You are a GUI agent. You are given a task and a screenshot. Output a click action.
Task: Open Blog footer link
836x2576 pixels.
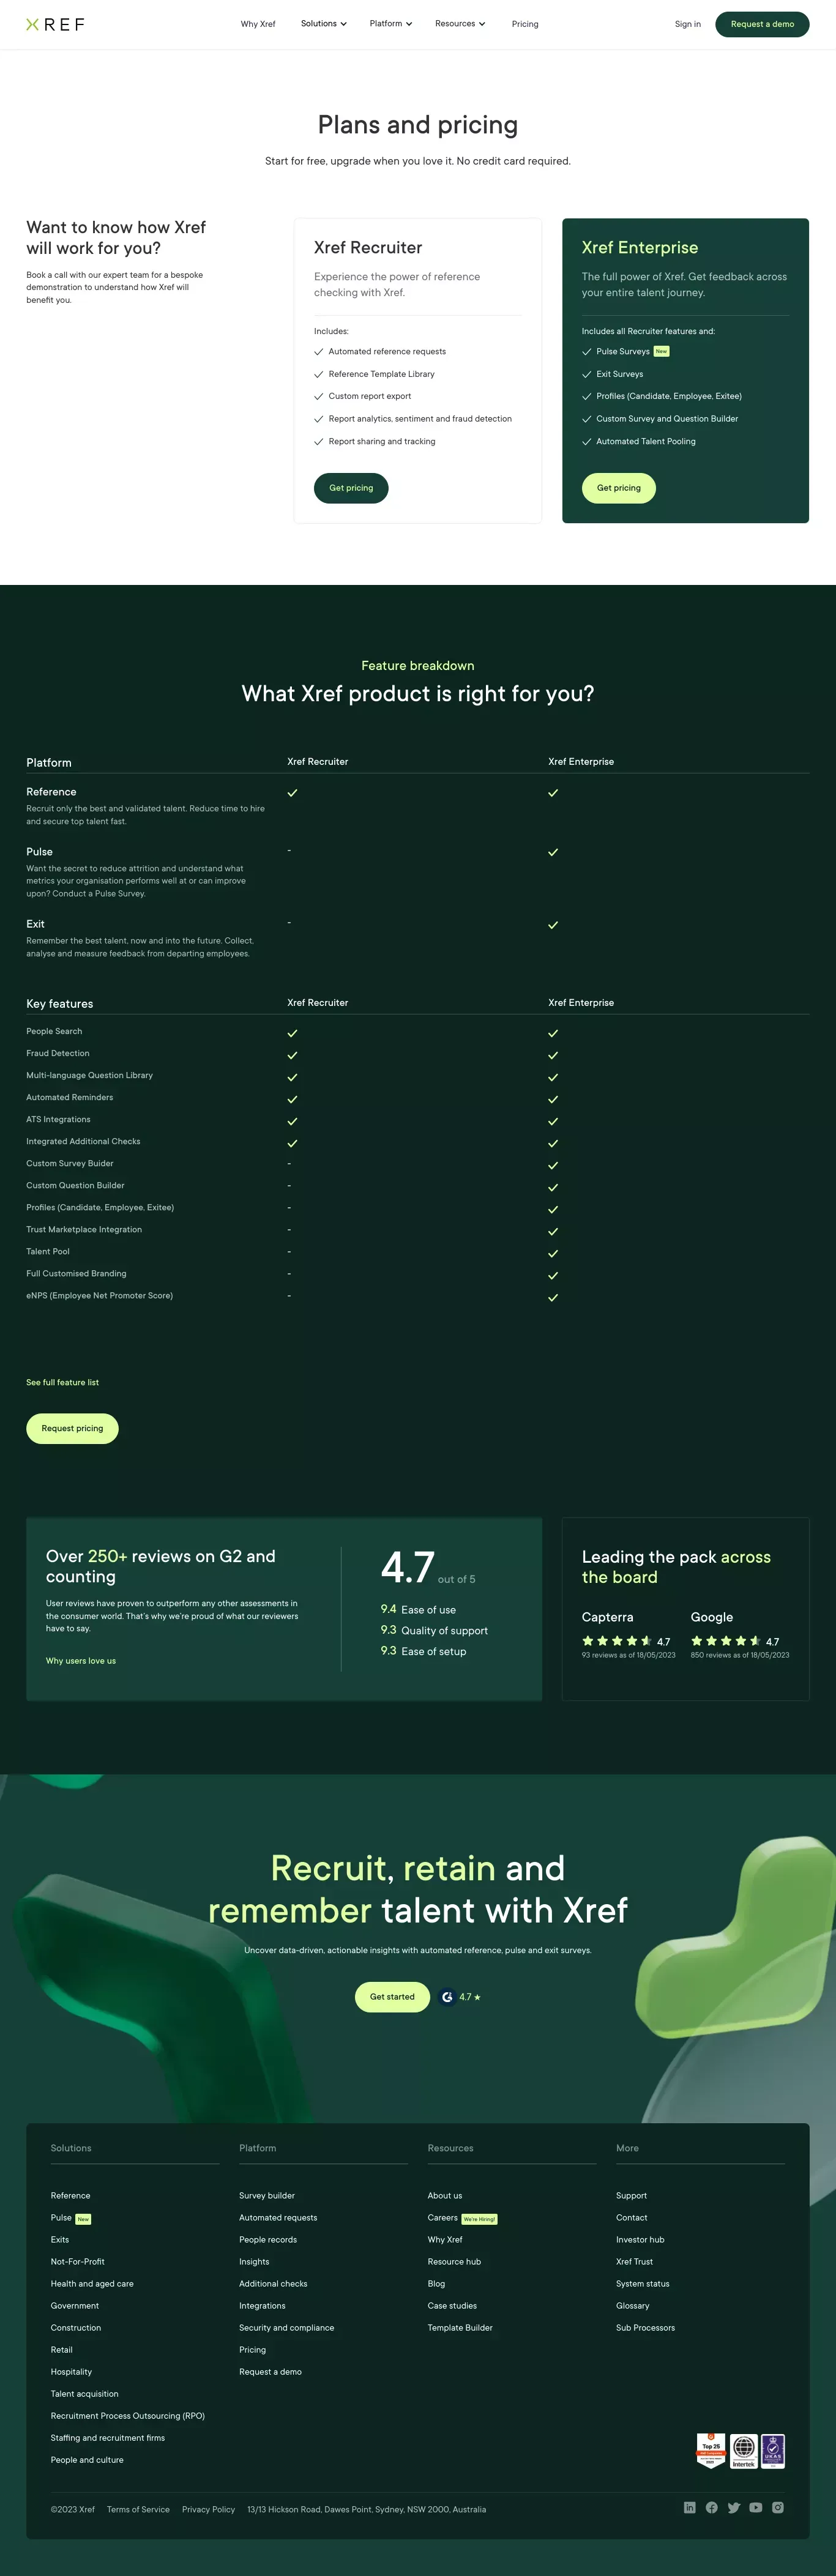pos(436,2284)
